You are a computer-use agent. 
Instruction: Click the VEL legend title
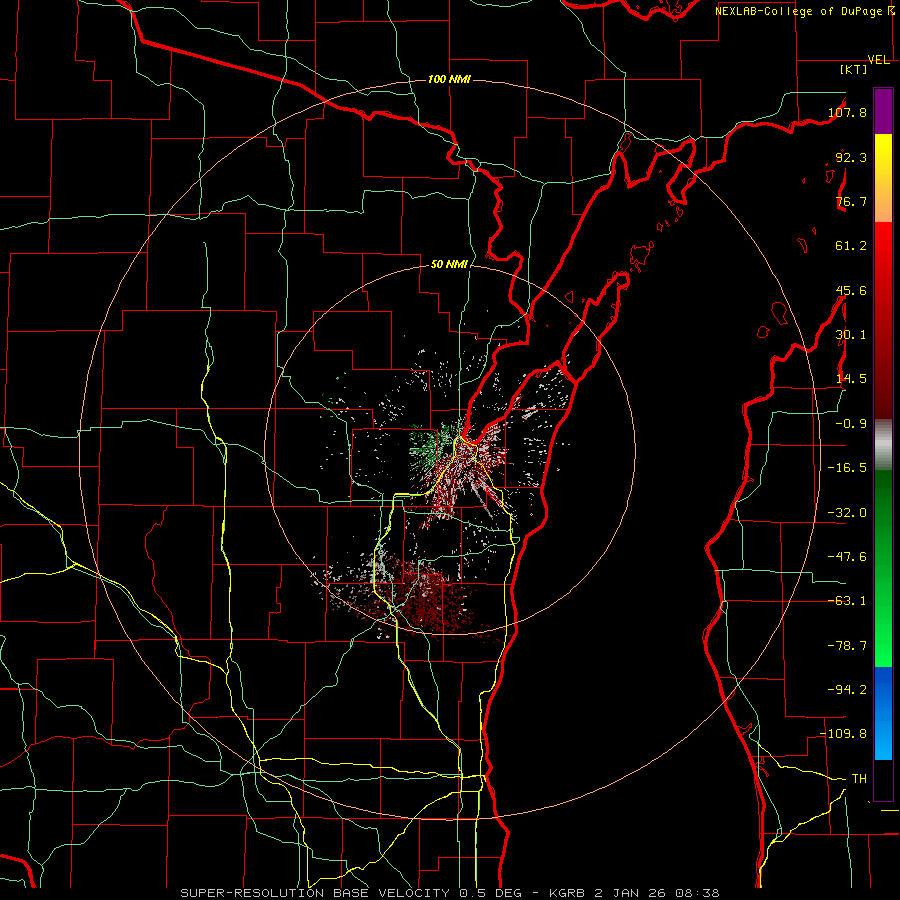(879, 60)
